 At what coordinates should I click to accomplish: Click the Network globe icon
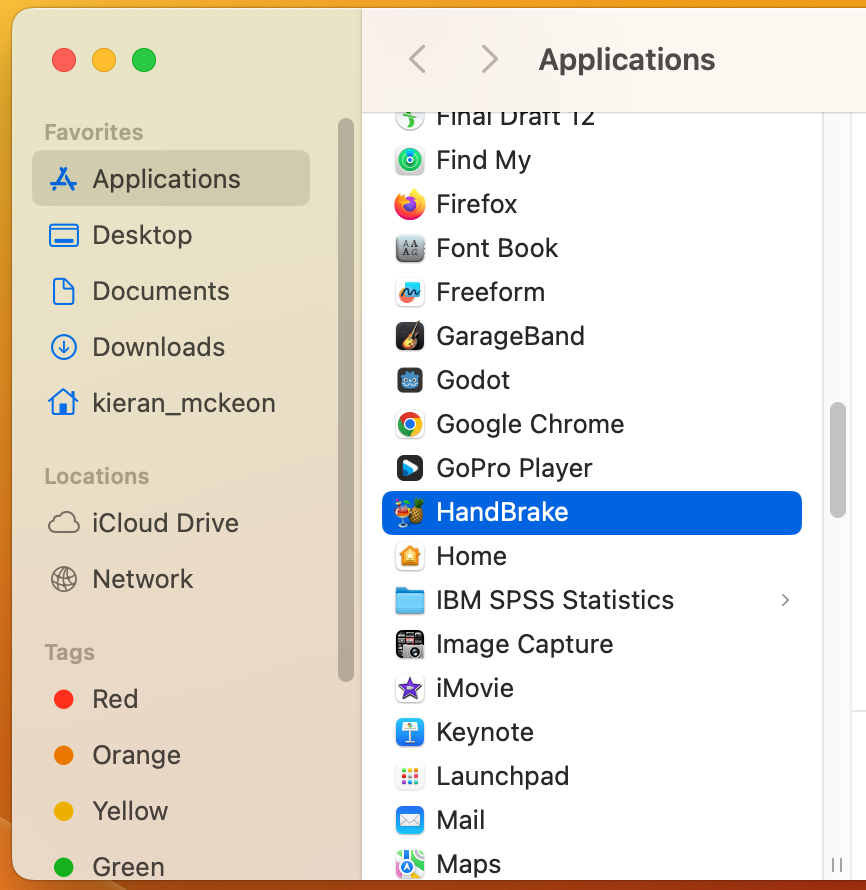[64, 580]
